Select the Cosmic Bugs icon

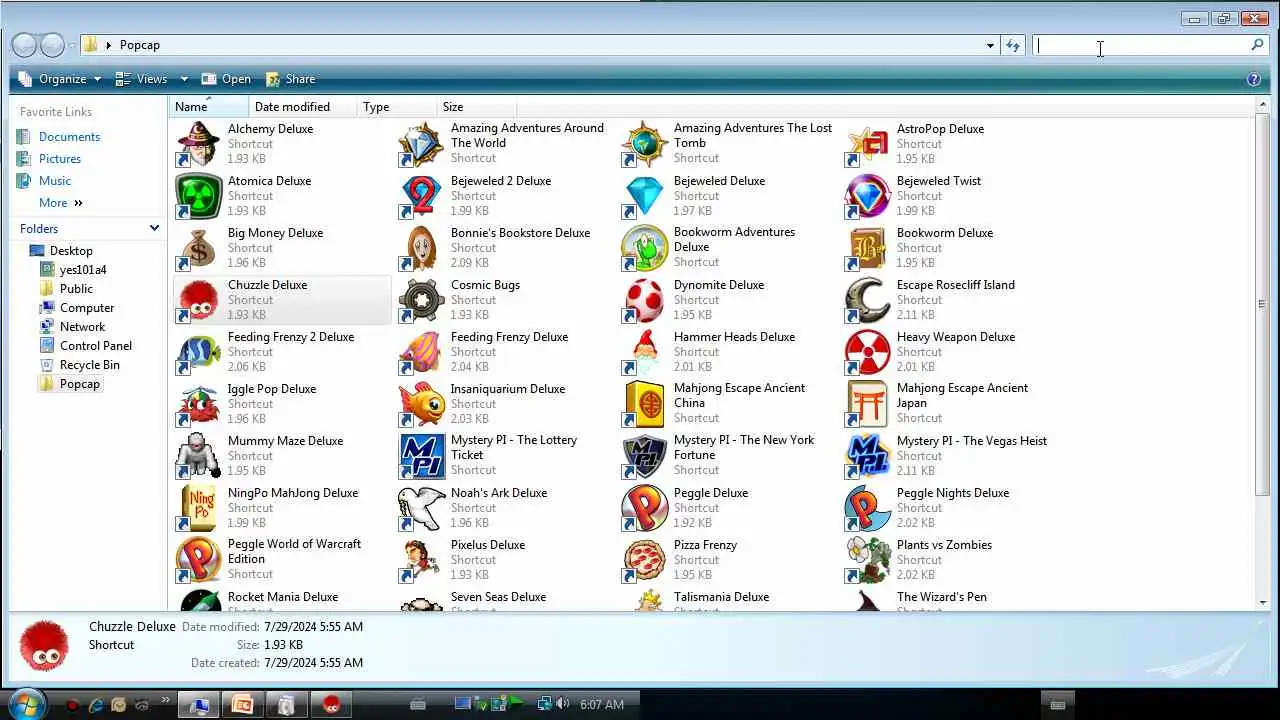[x=421, y=300]
